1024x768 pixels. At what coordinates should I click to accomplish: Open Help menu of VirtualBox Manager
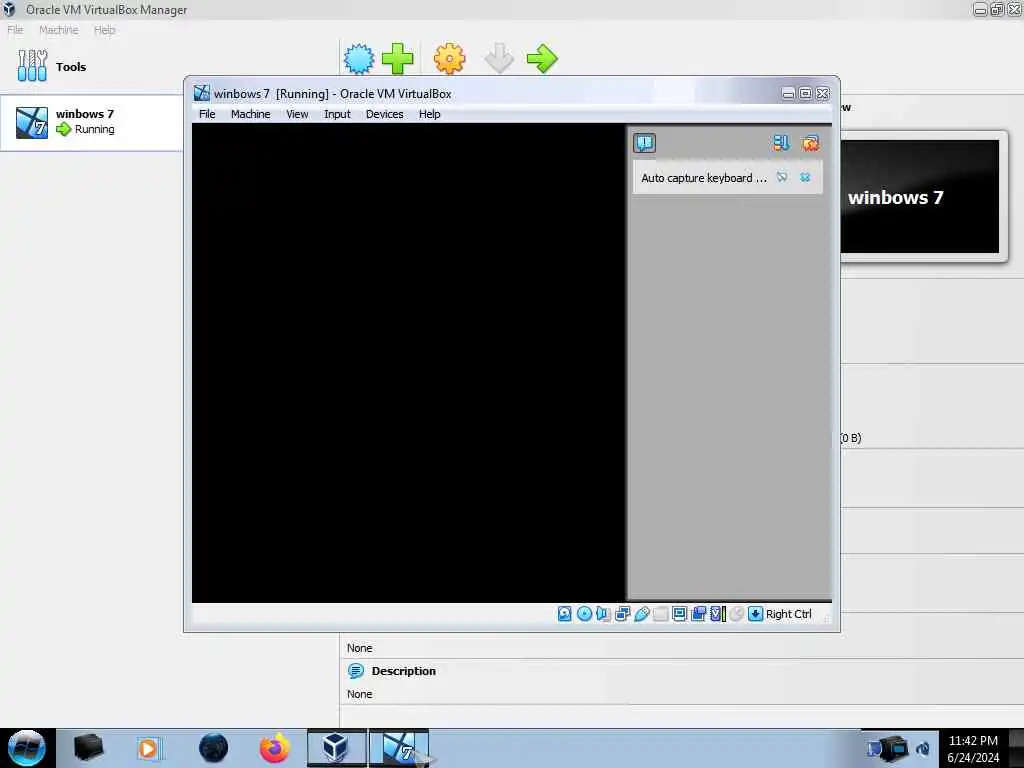coord(104,30)
